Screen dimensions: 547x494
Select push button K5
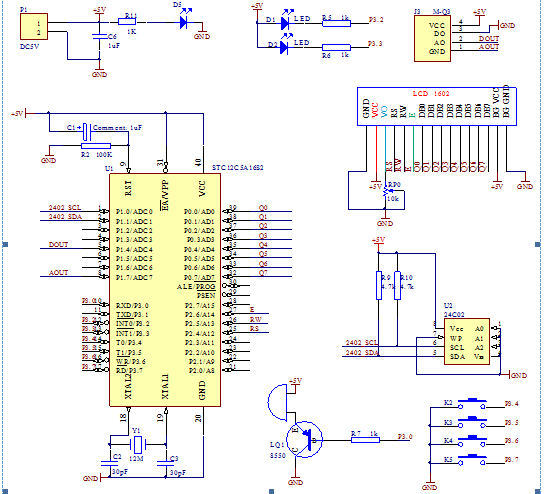[x=472, y=460]
